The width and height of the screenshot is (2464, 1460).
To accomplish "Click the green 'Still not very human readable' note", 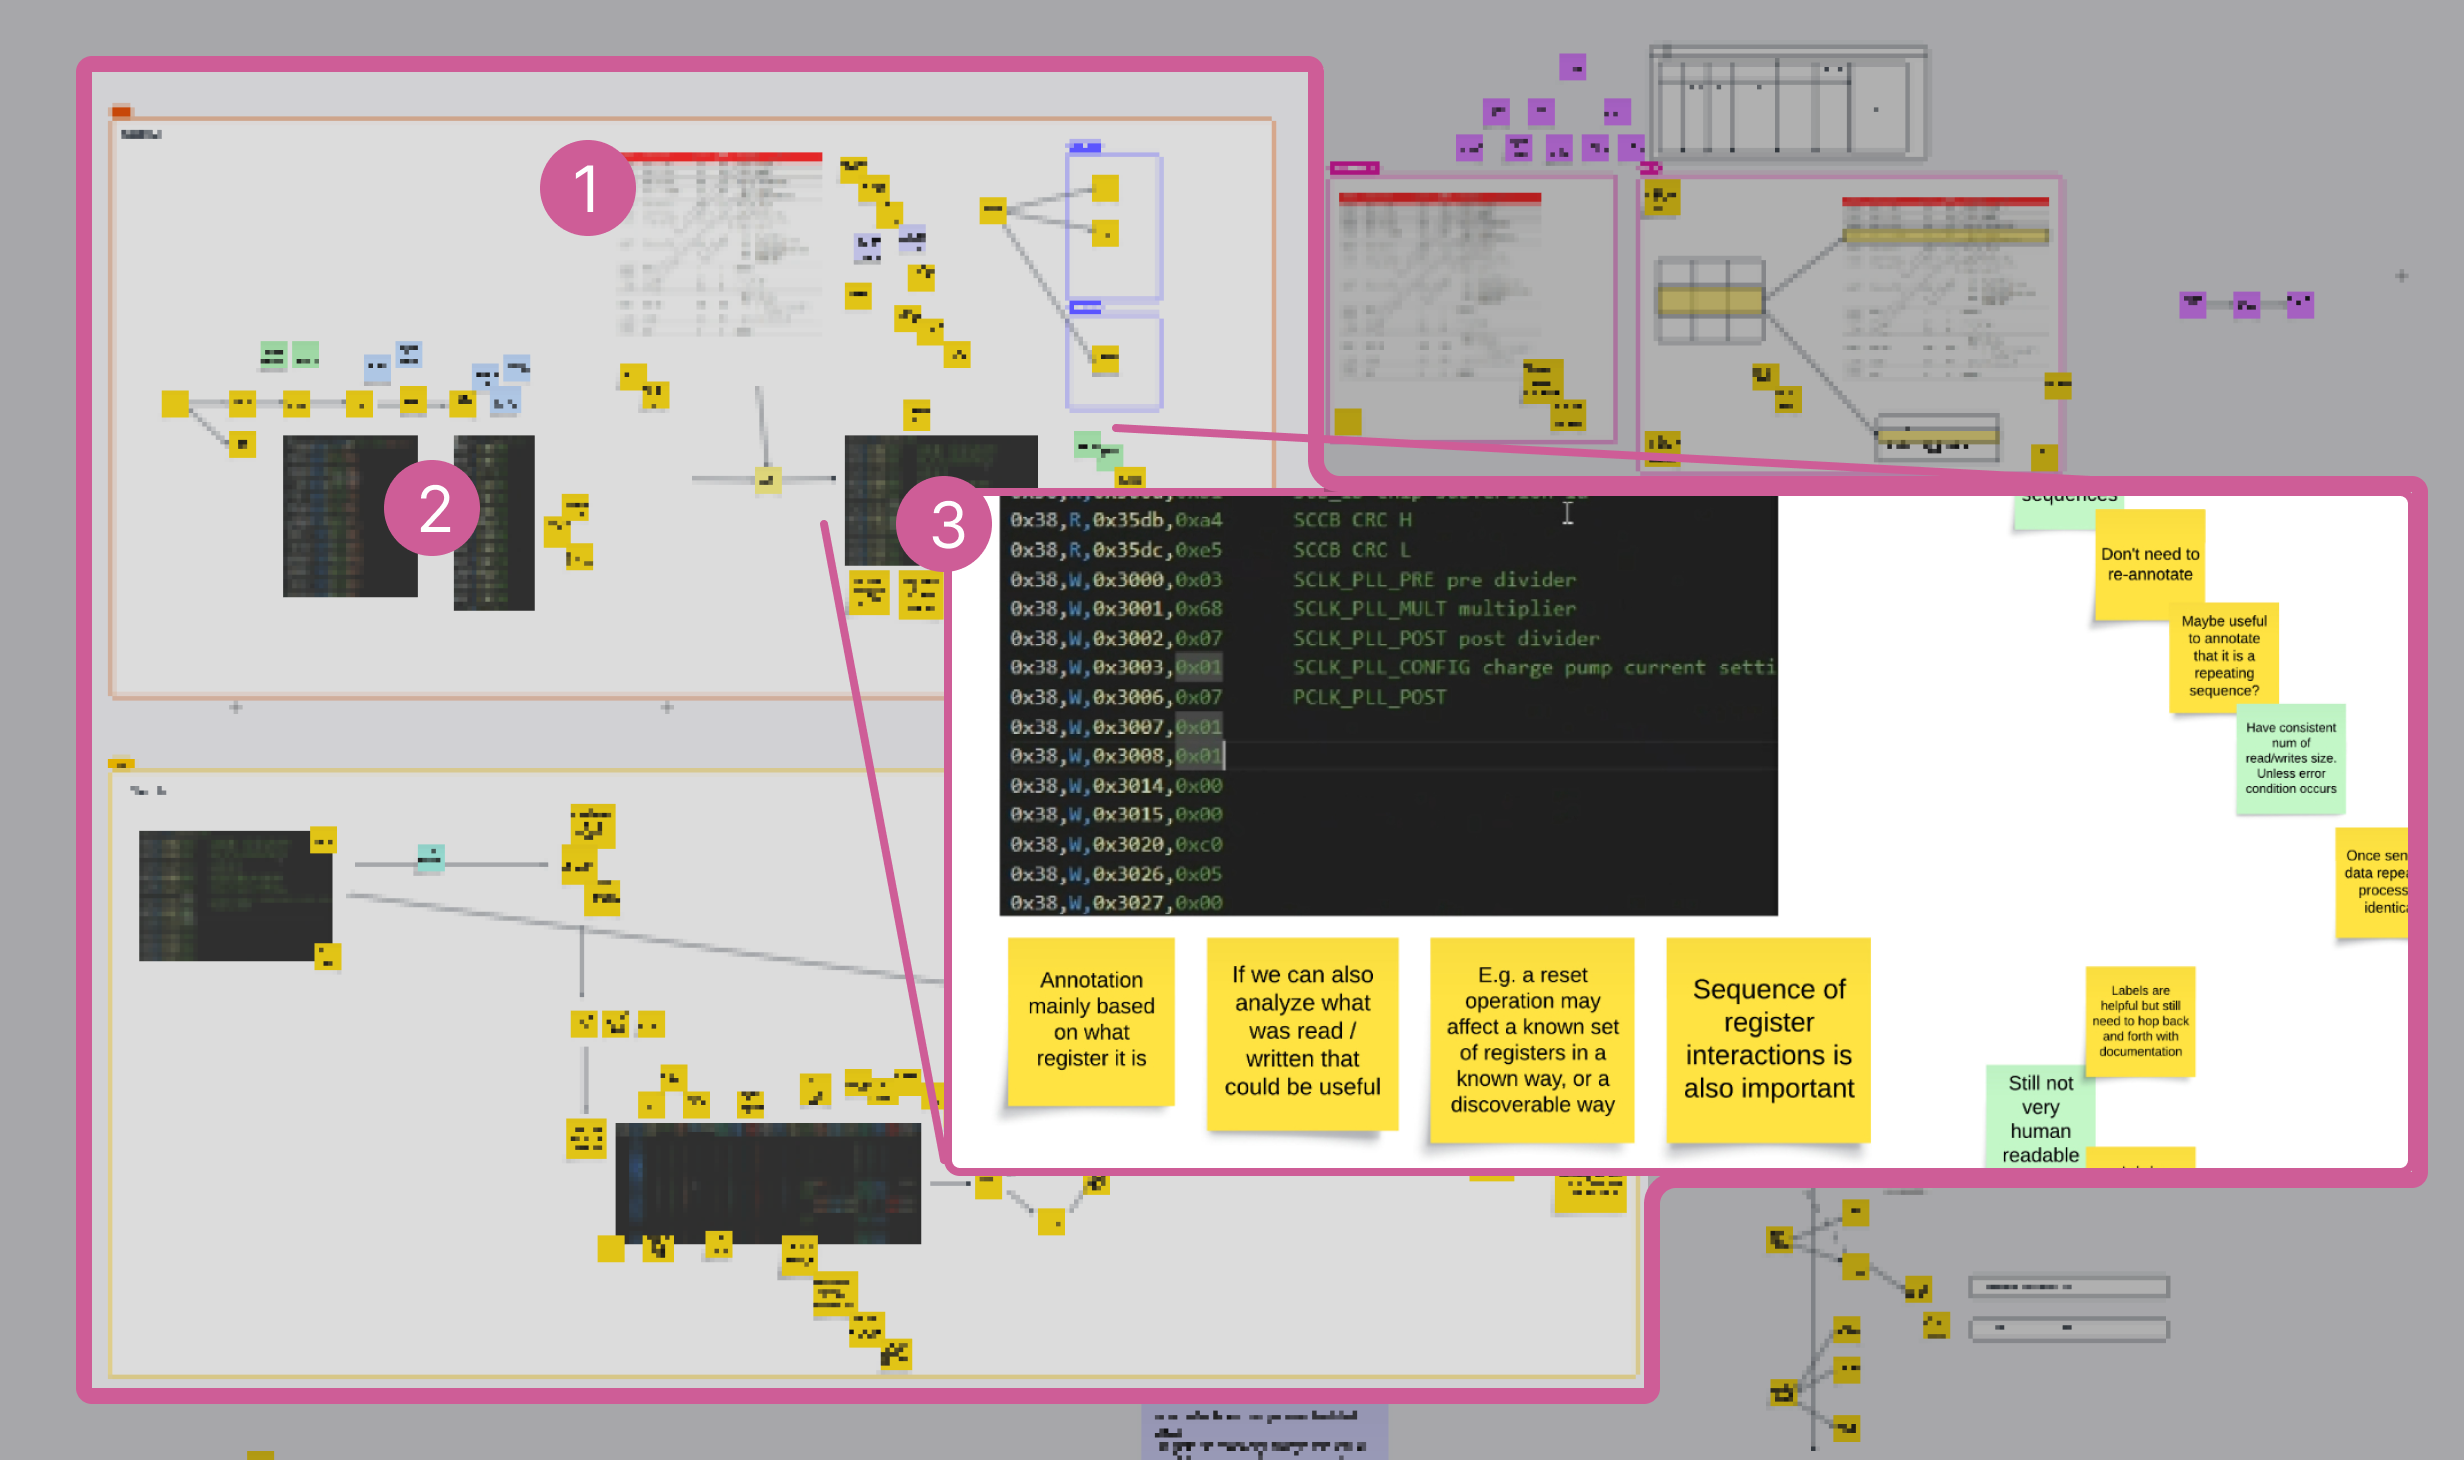I will [2039, 1118].
